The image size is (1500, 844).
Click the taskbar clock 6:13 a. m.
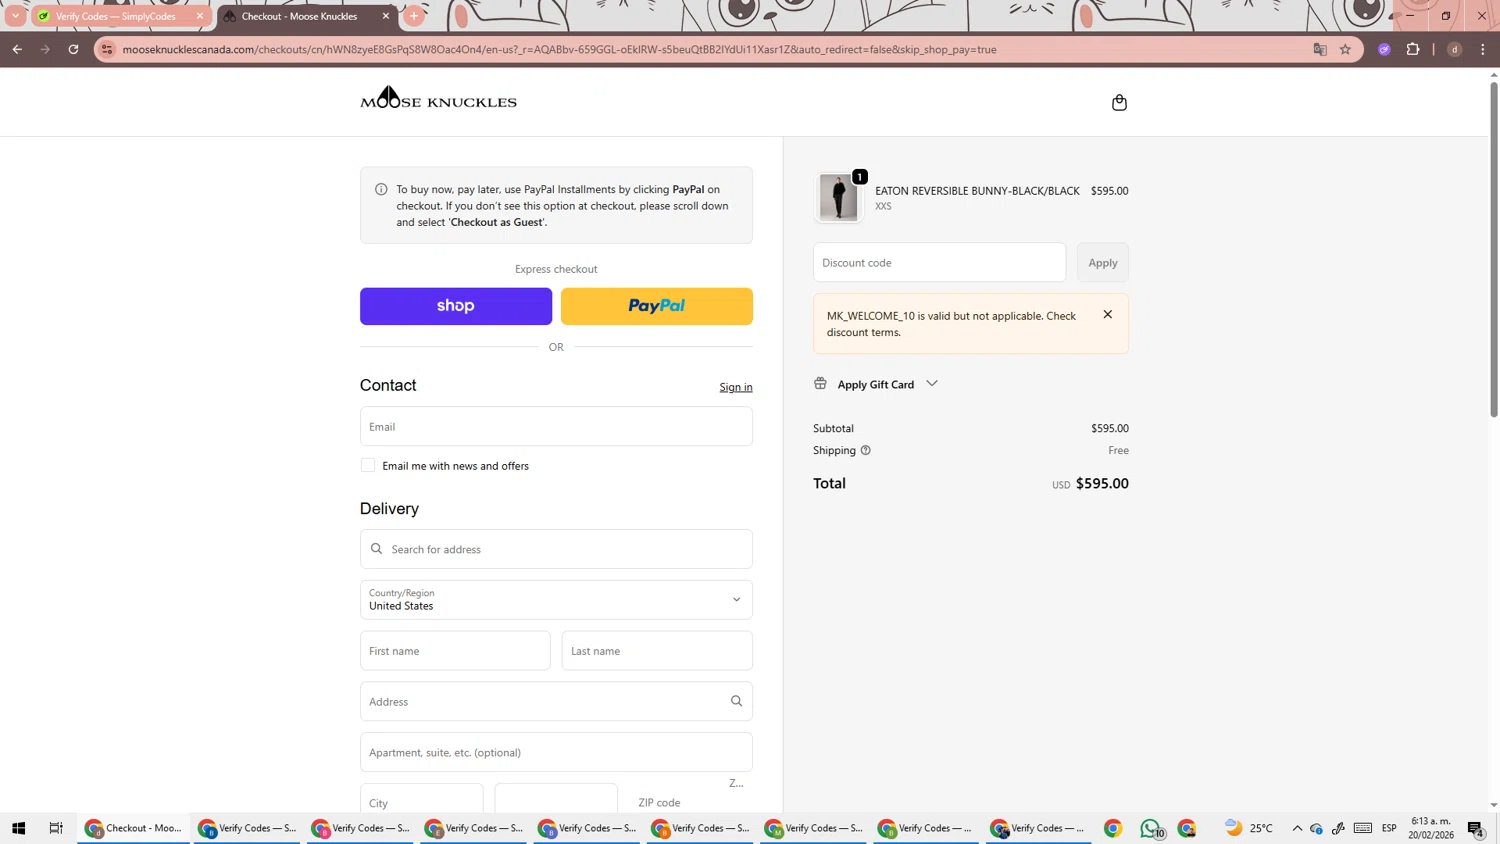coord(1431,828)
